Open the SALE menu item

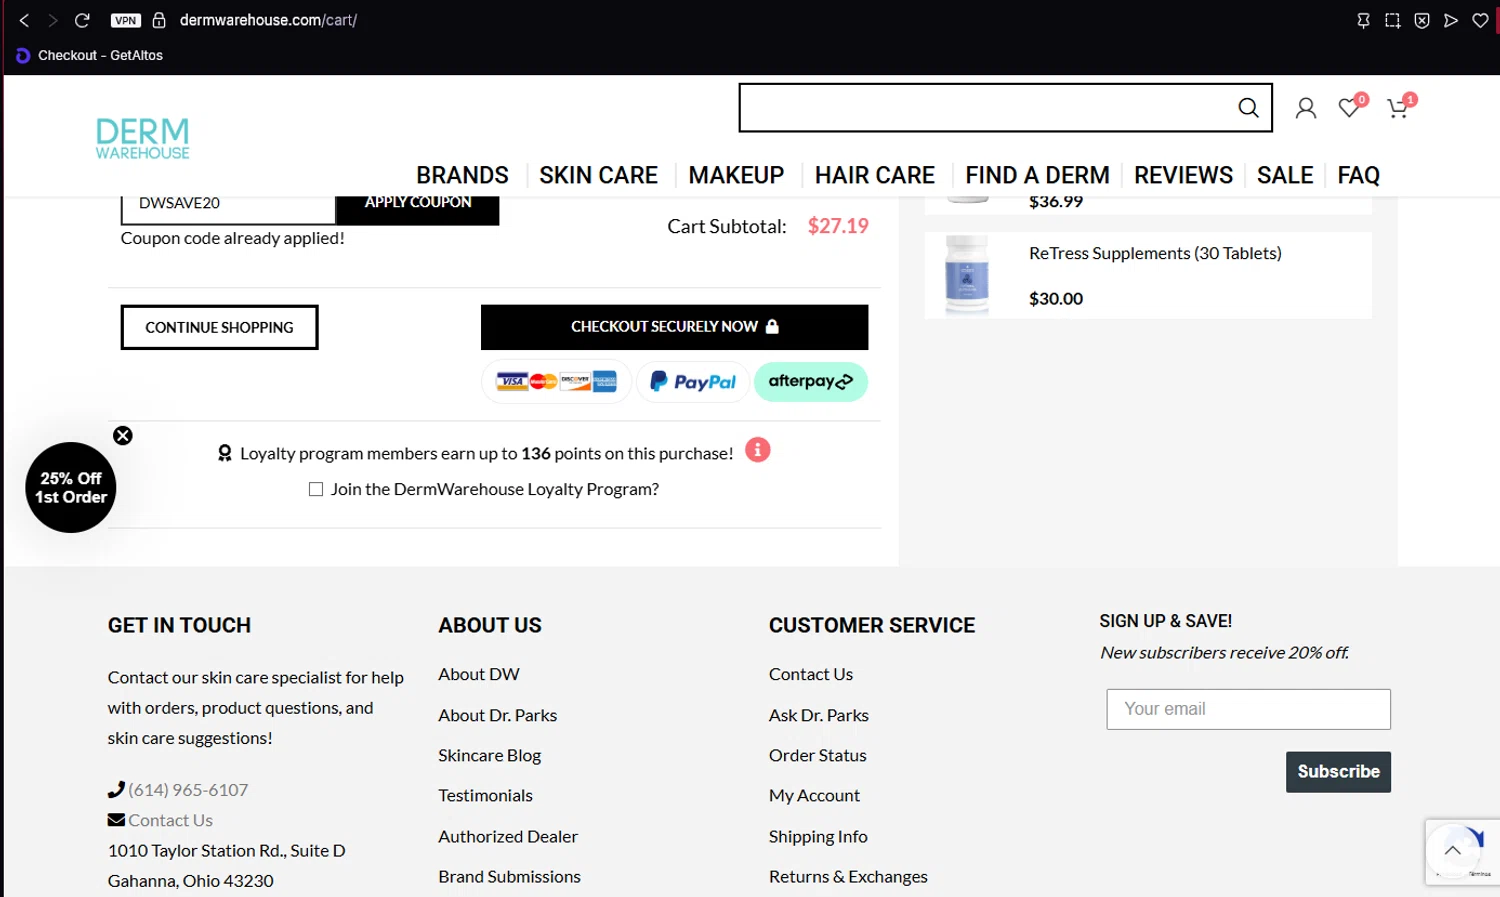pos(1285,176)
